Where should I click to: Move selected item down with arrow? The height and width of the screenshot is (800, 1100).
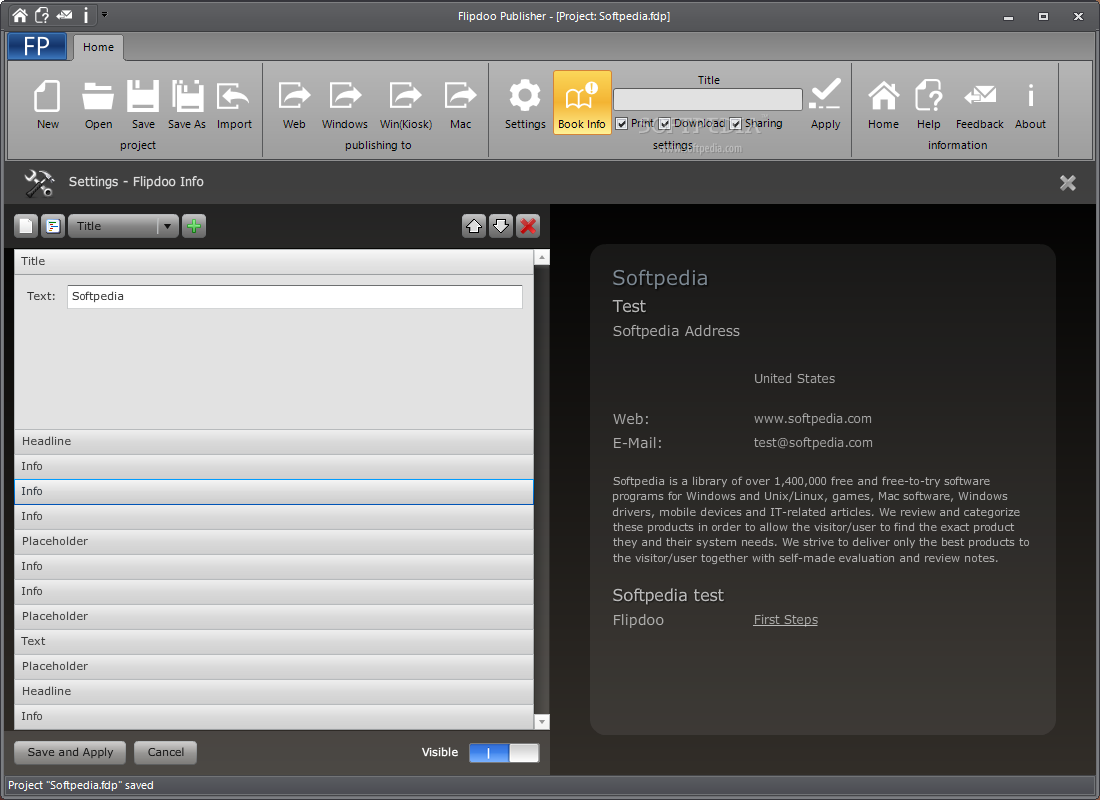(x=501, y=226)
